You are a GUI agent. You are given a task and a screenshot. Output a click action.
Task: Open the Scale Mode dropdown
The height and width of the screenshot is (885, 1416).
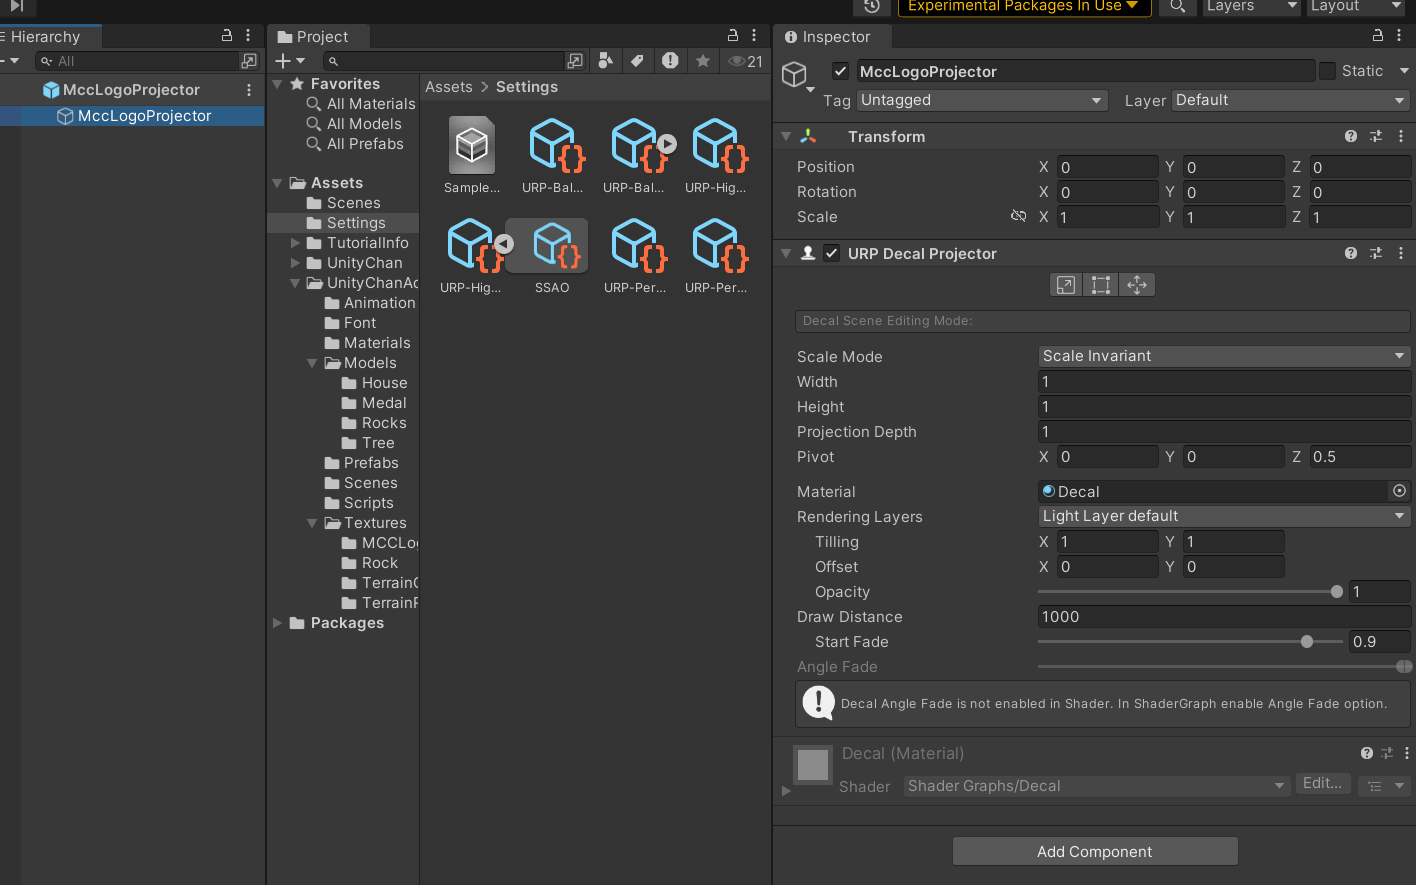pos(1224,356)
